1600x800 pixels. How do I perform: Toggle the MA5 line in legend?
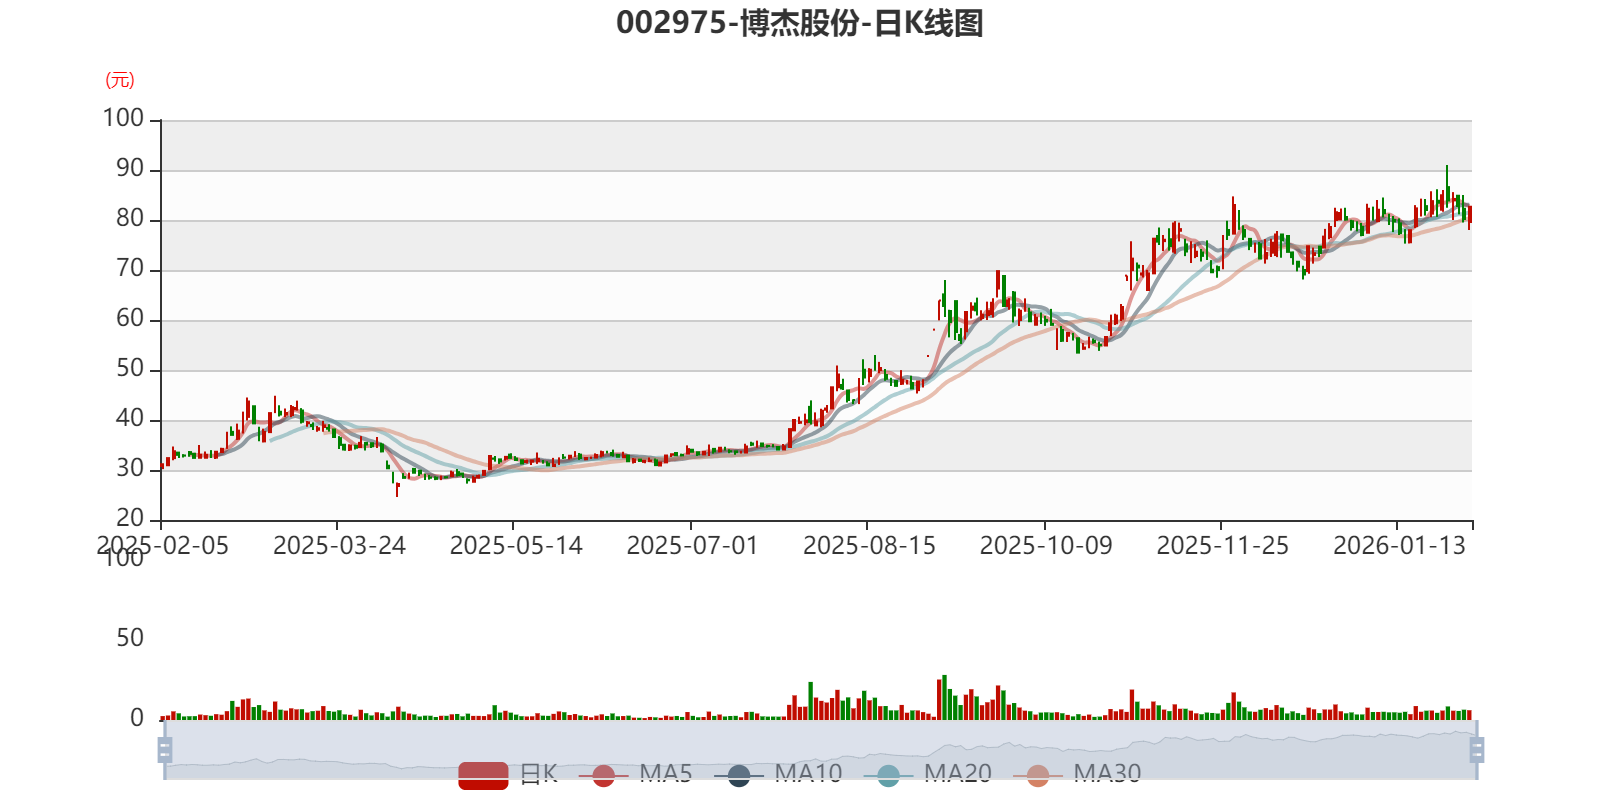(635, 774)
